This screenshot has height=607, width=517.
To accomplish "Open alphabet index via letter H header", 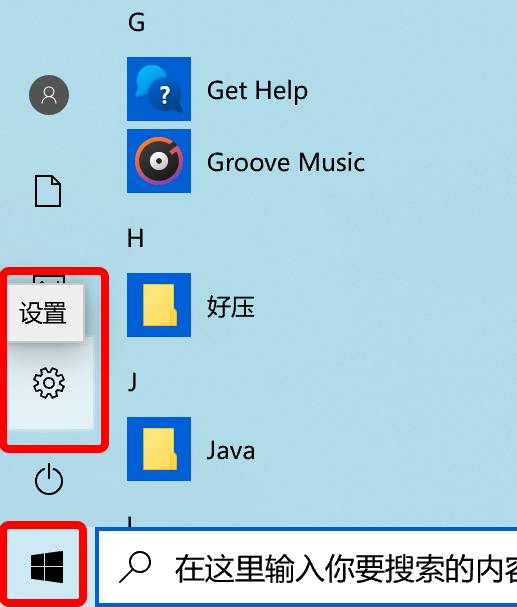I will [x=135, y=238].
